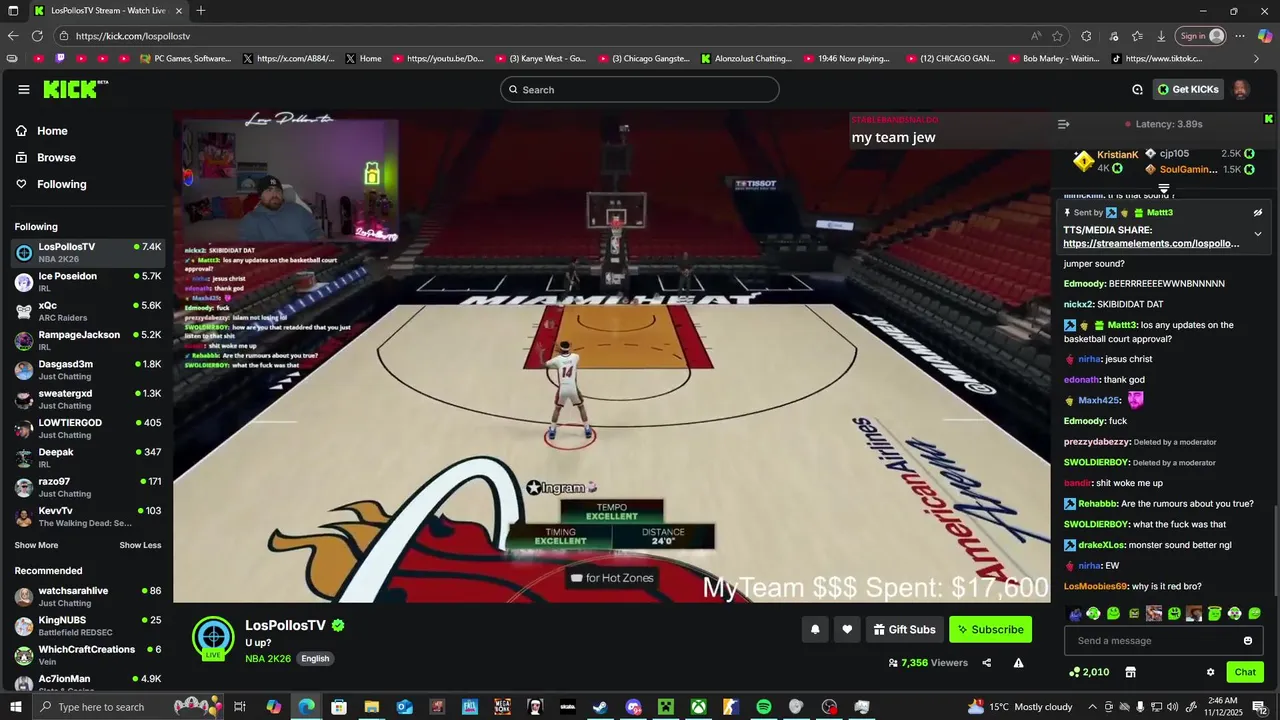
Task: Open the LOWTIERGOD followed channel
Action: [x=88, y=428]
